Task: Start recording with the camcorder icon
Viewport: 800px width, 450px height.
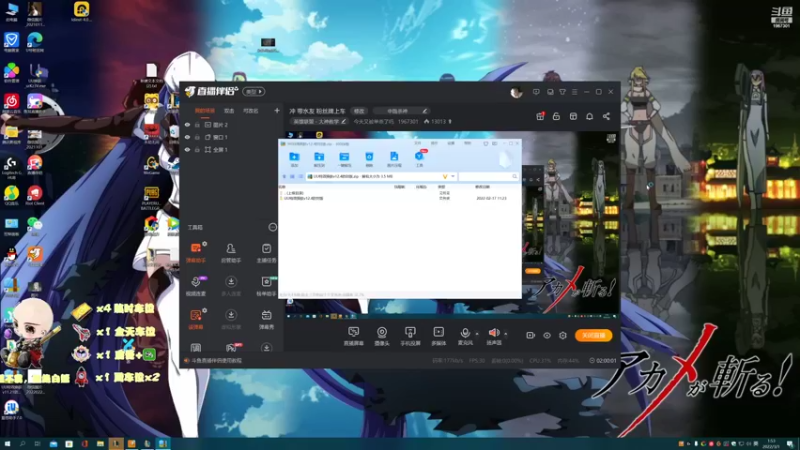Action: tap(531, 335)
